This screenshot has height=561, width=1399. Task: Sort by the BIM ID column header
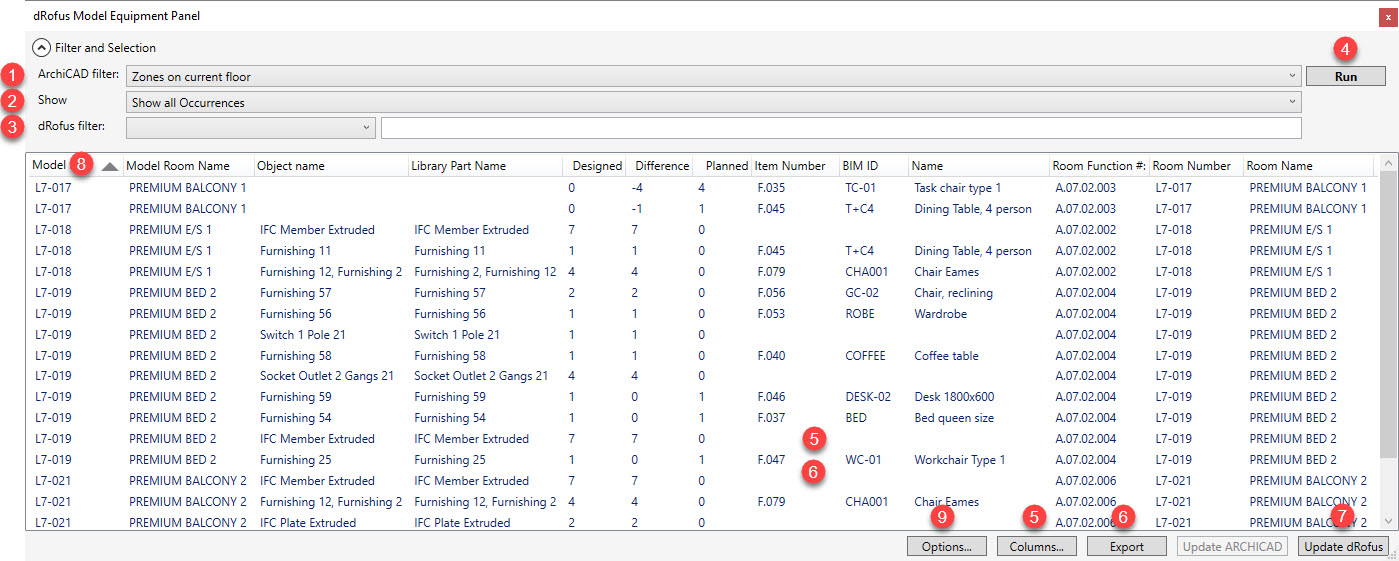[872, 166]
